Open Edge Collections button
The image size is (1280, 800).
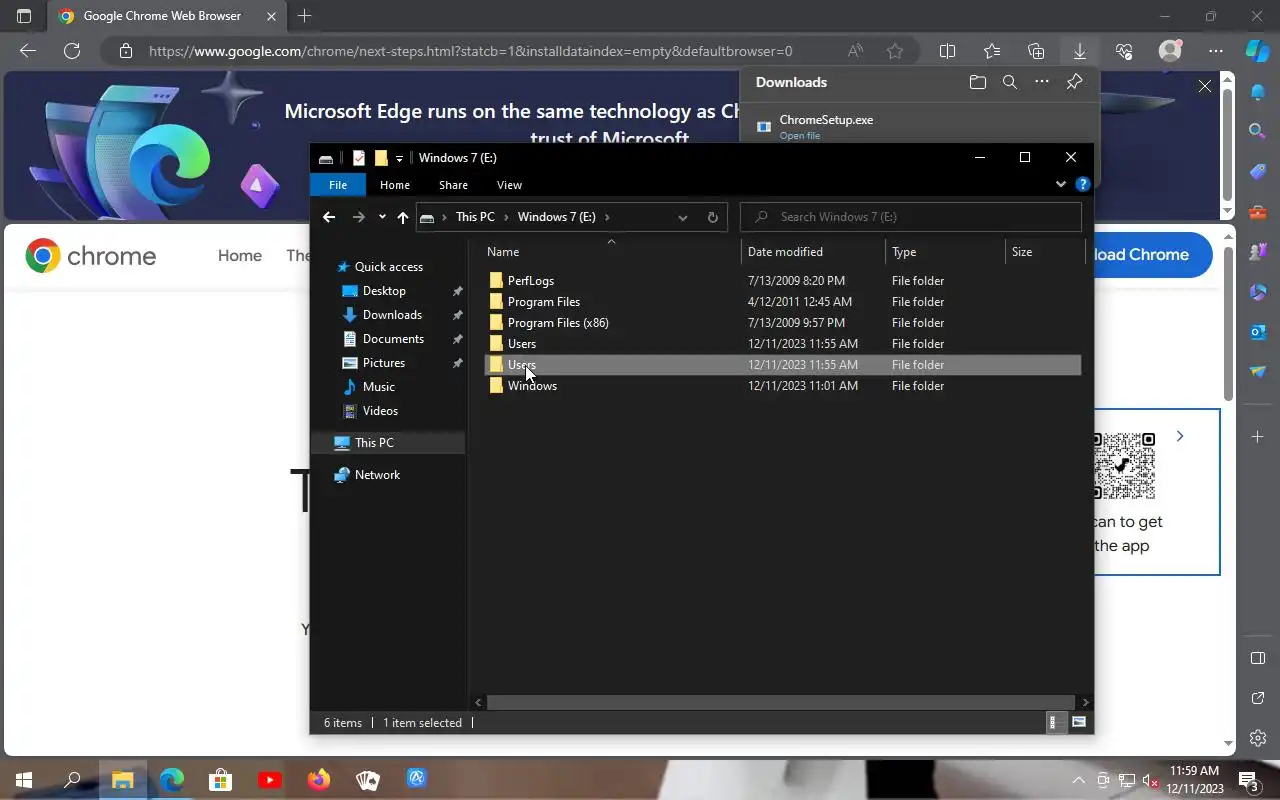(x=1036, y=51)
